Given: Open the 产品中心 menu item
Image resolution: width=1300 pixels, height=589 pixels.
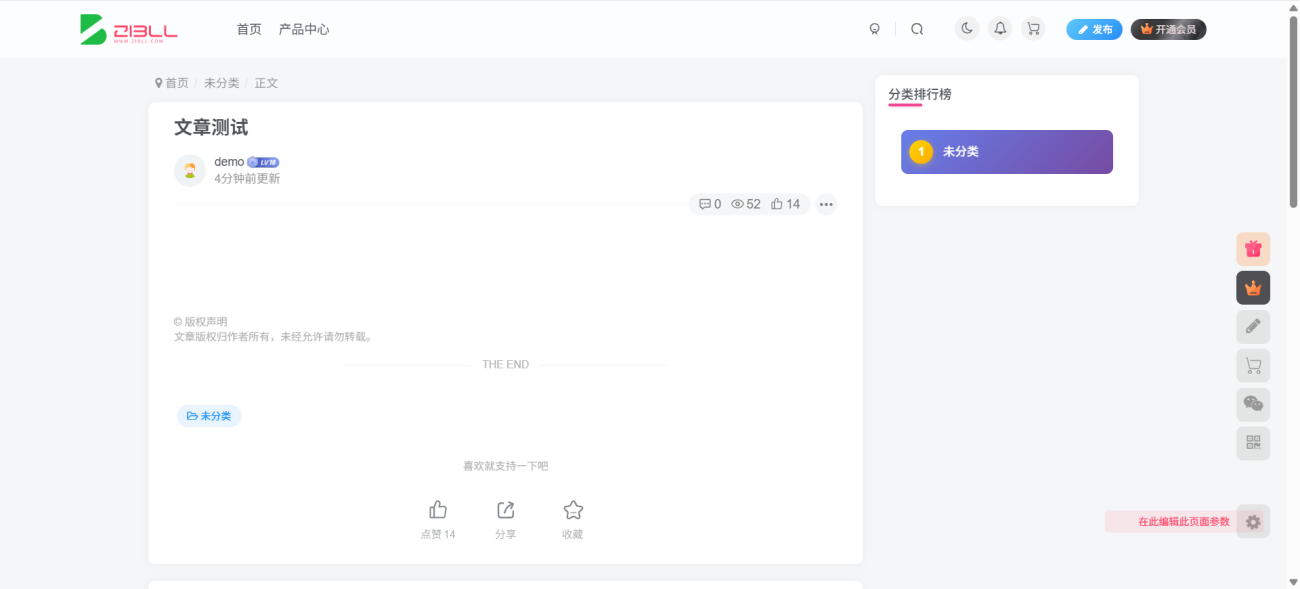Looking at the screenshot, I should [x=304, y=29].
